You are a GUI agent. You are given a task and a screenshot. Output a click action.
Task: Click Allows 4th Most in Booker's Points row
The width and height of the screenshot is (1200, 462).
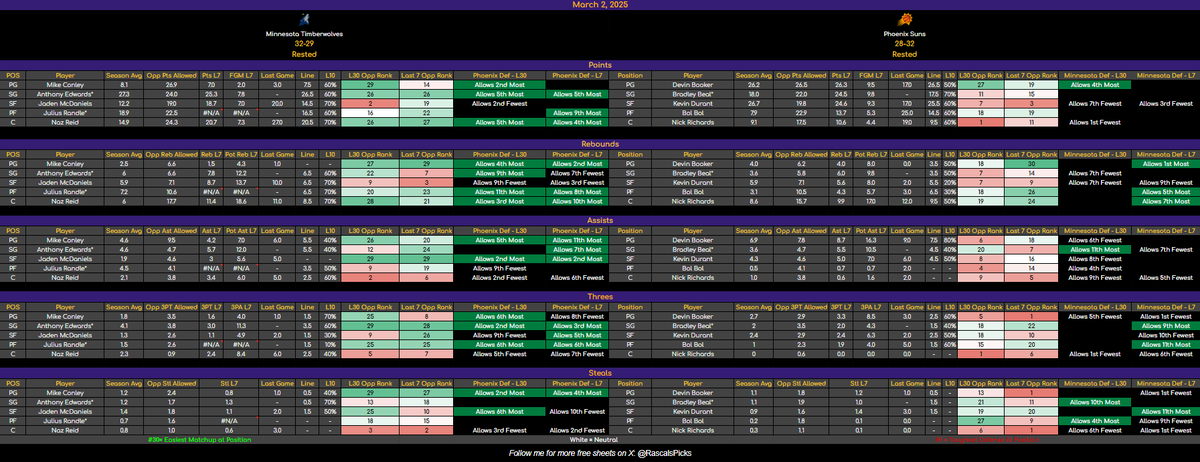click(1096, 85)
